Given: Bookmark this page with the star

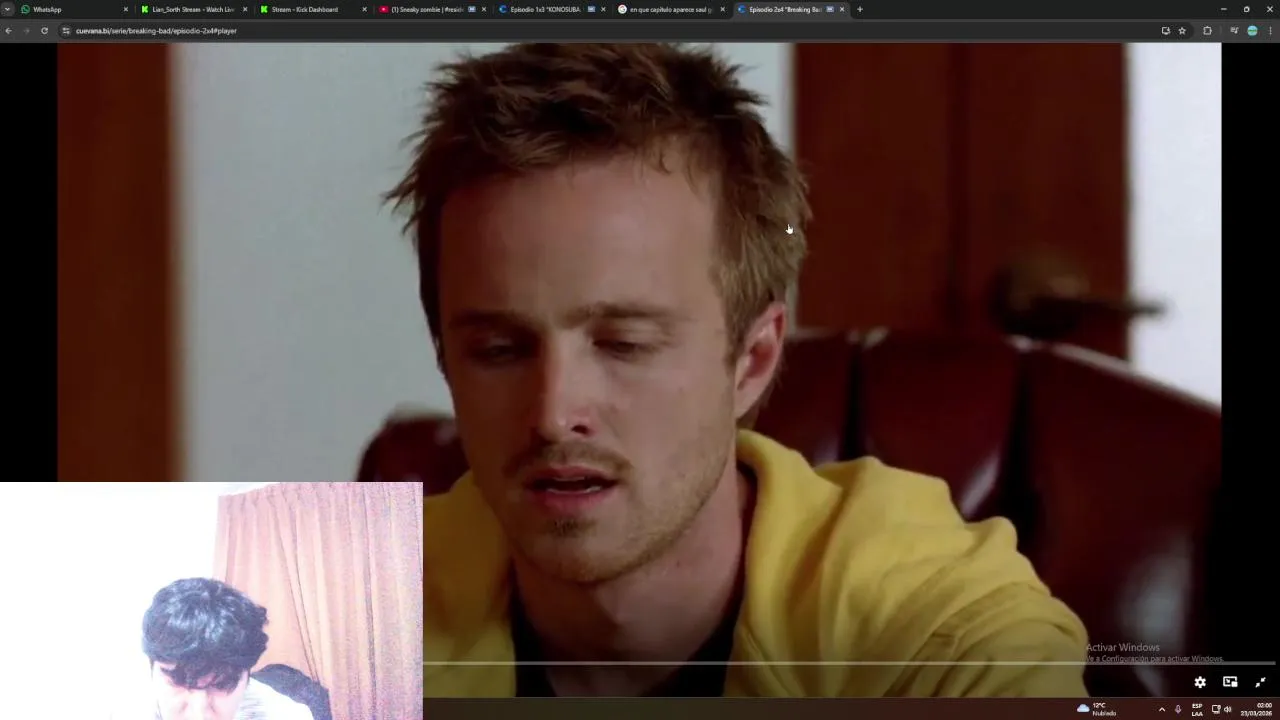Looking at the screenshot, I should pos(1182,31).
